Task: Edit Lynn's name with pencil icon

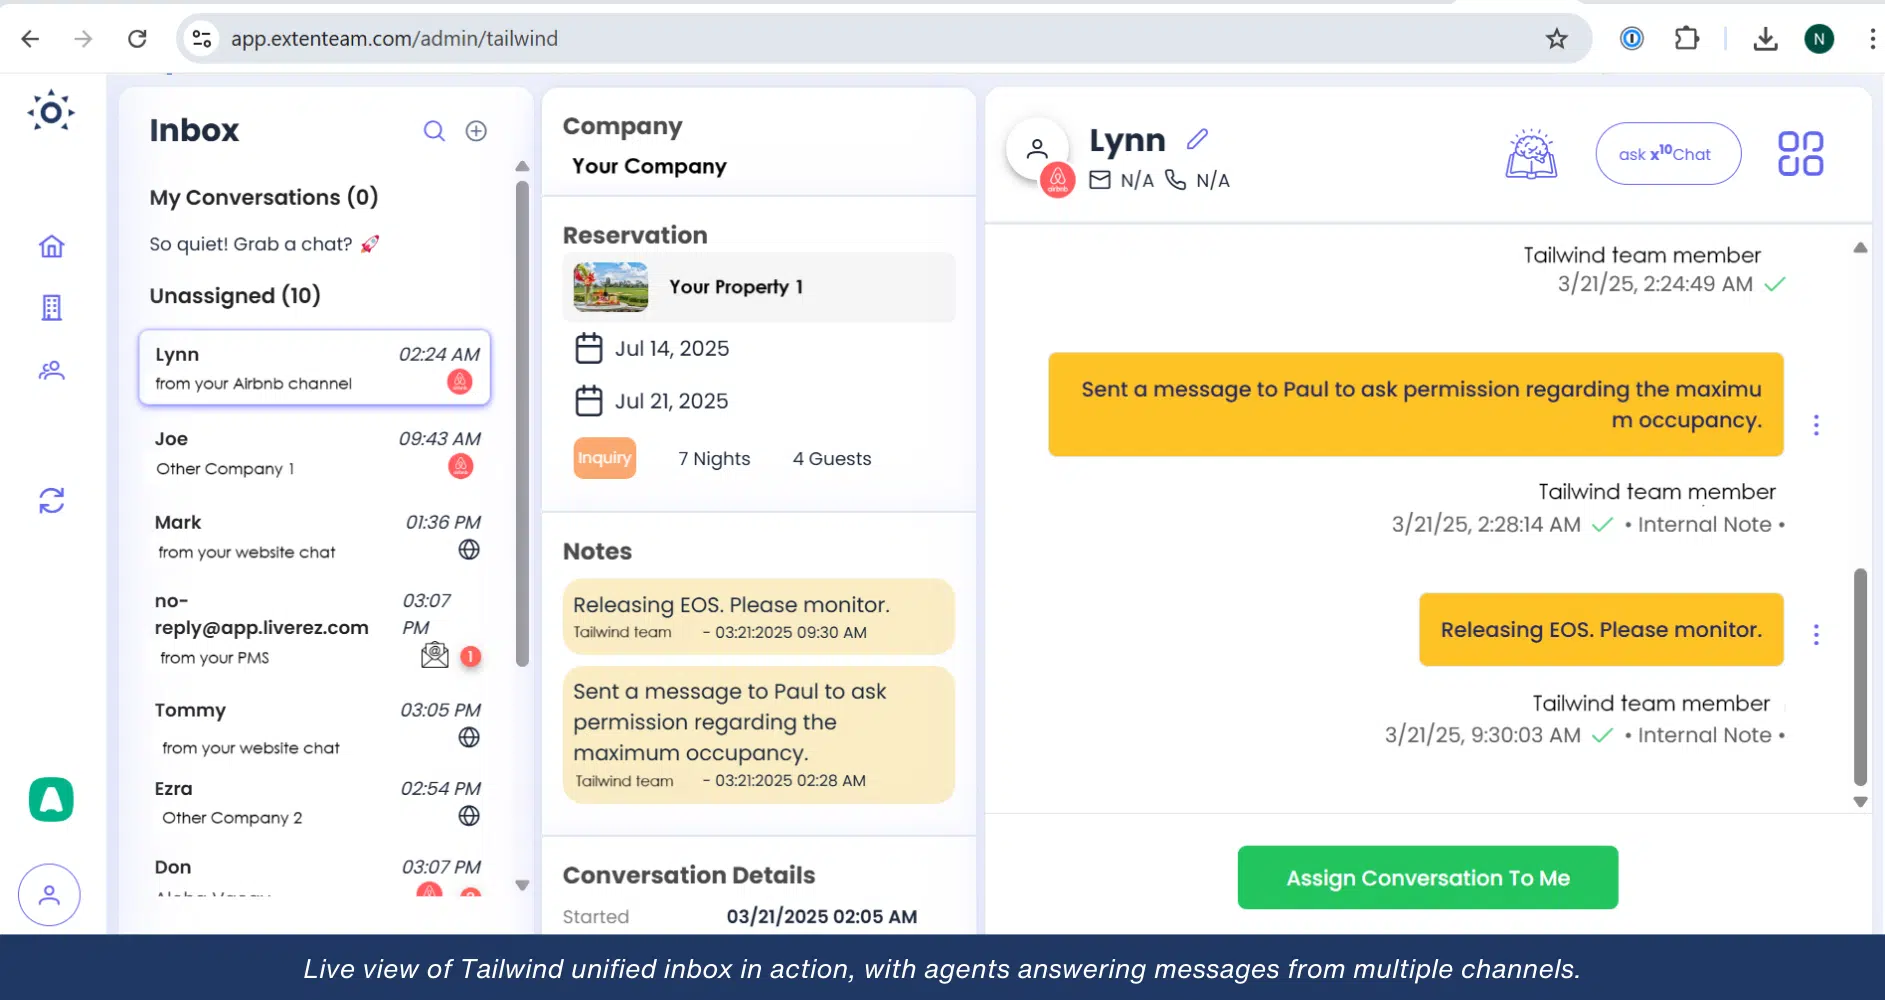Action: pyautogui.click(x=1197, y=140)
